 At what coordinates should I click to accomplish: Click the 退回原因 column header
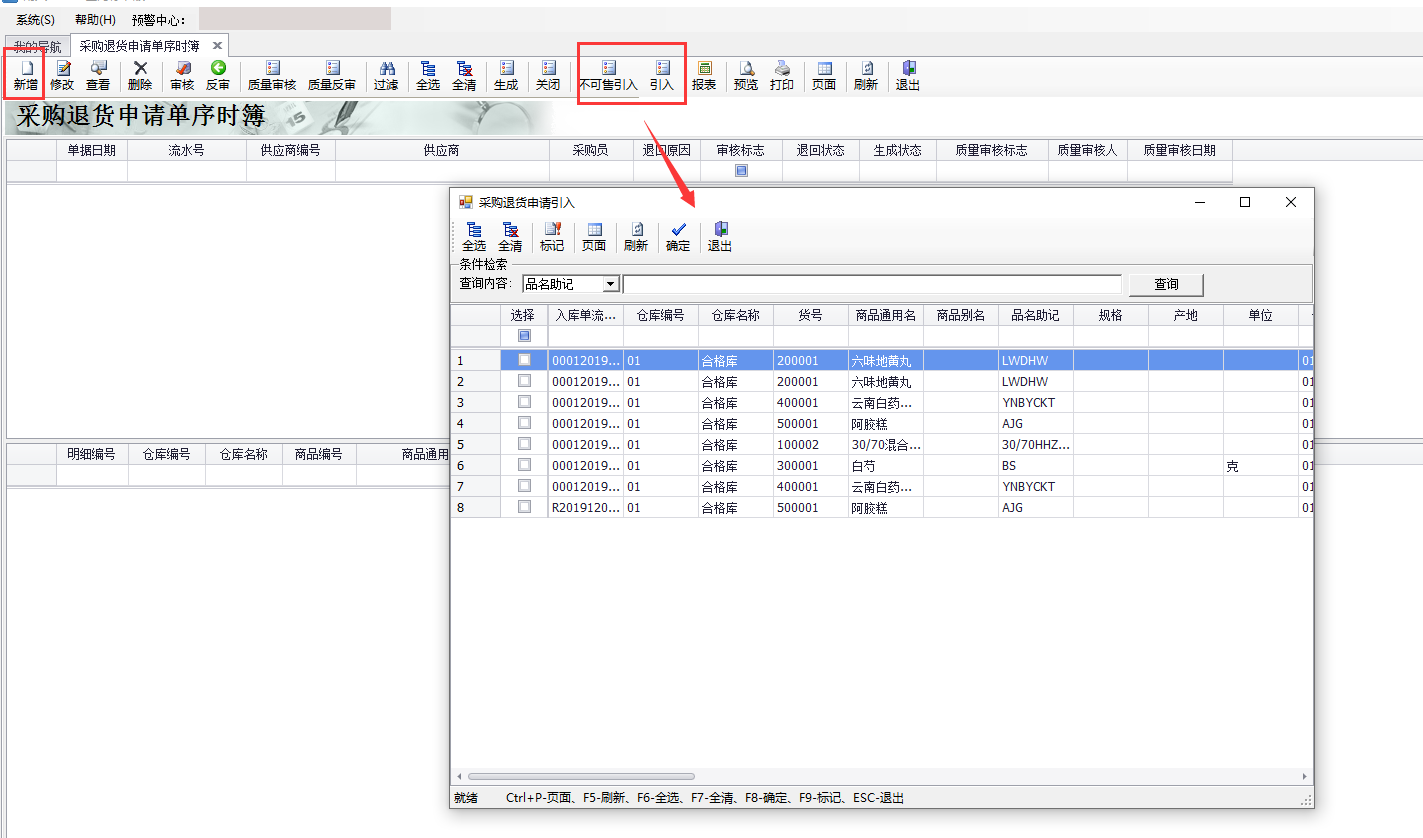pyautogui.click(x=666, y=150)
